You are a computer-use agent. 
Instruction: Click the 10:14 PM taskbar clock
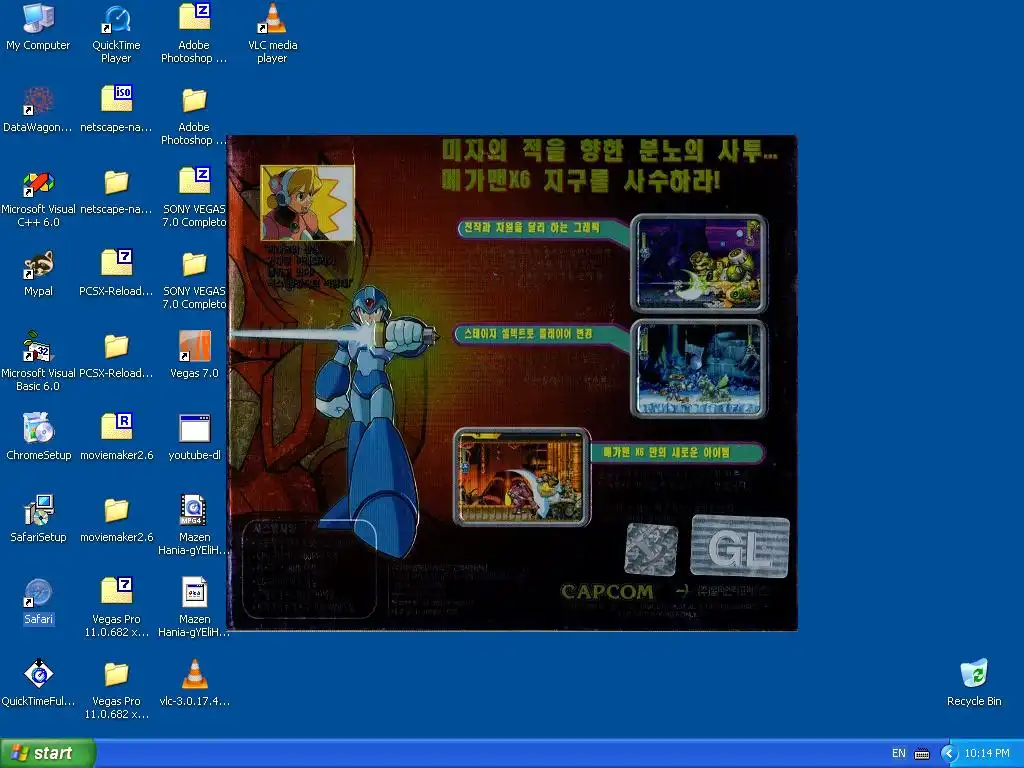pos(987,754)
